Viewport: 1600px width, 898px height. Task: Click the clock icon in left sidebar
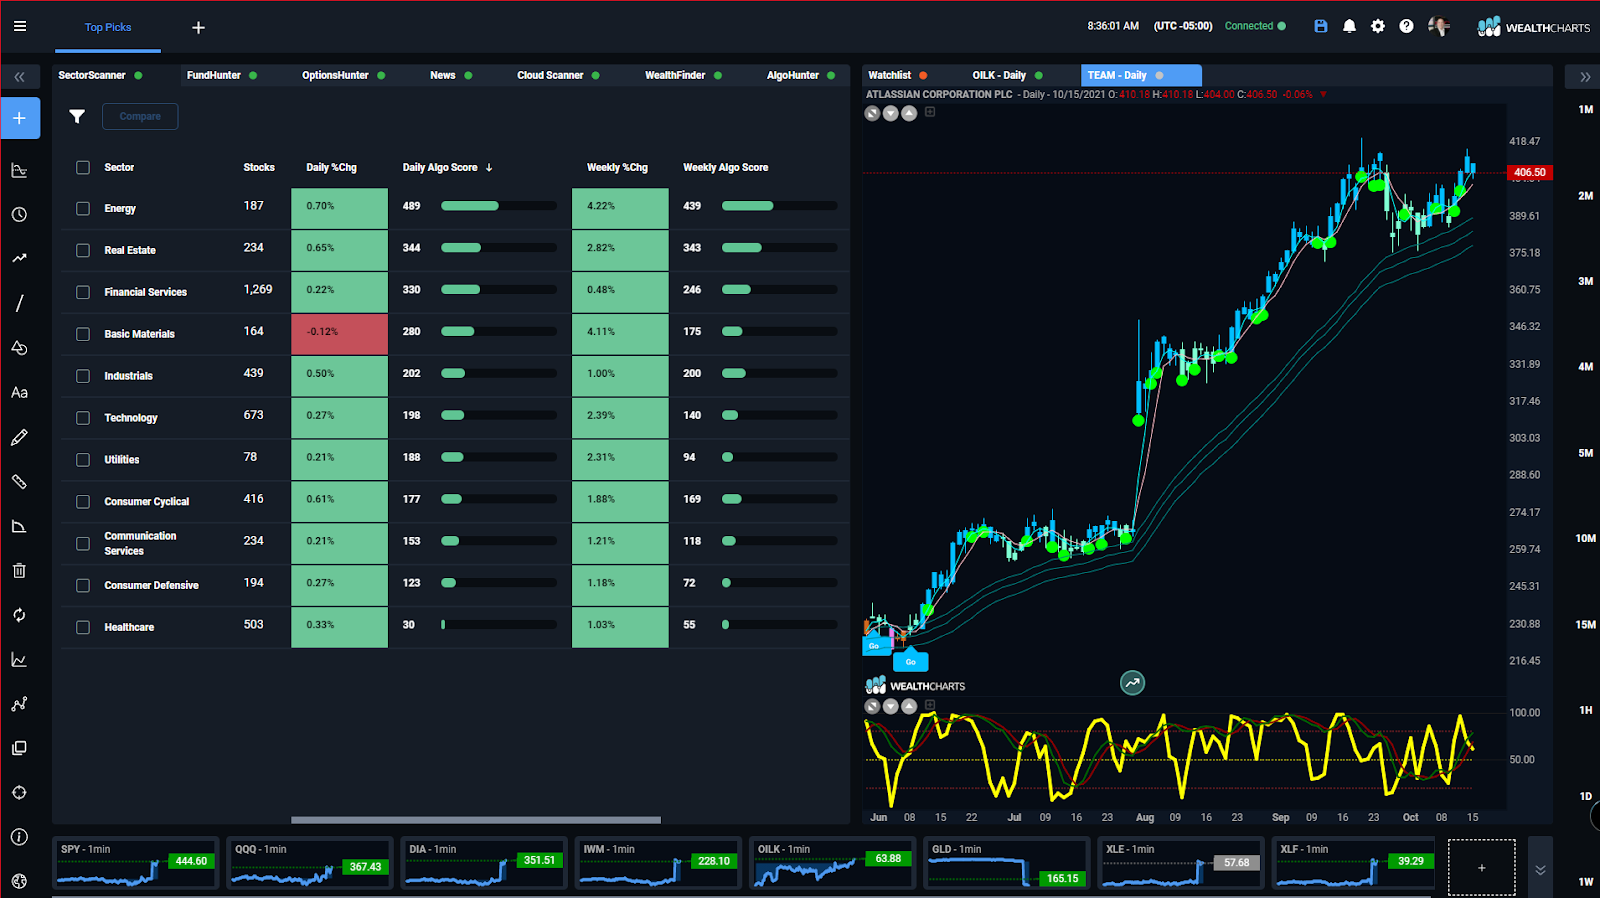coord(19,214)
